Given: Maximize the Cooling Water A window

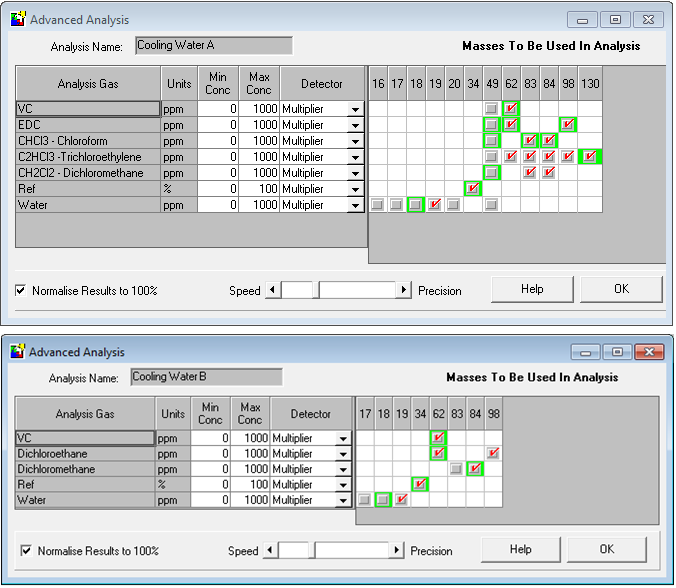Looking at the screenshot, I should [615, 20].
